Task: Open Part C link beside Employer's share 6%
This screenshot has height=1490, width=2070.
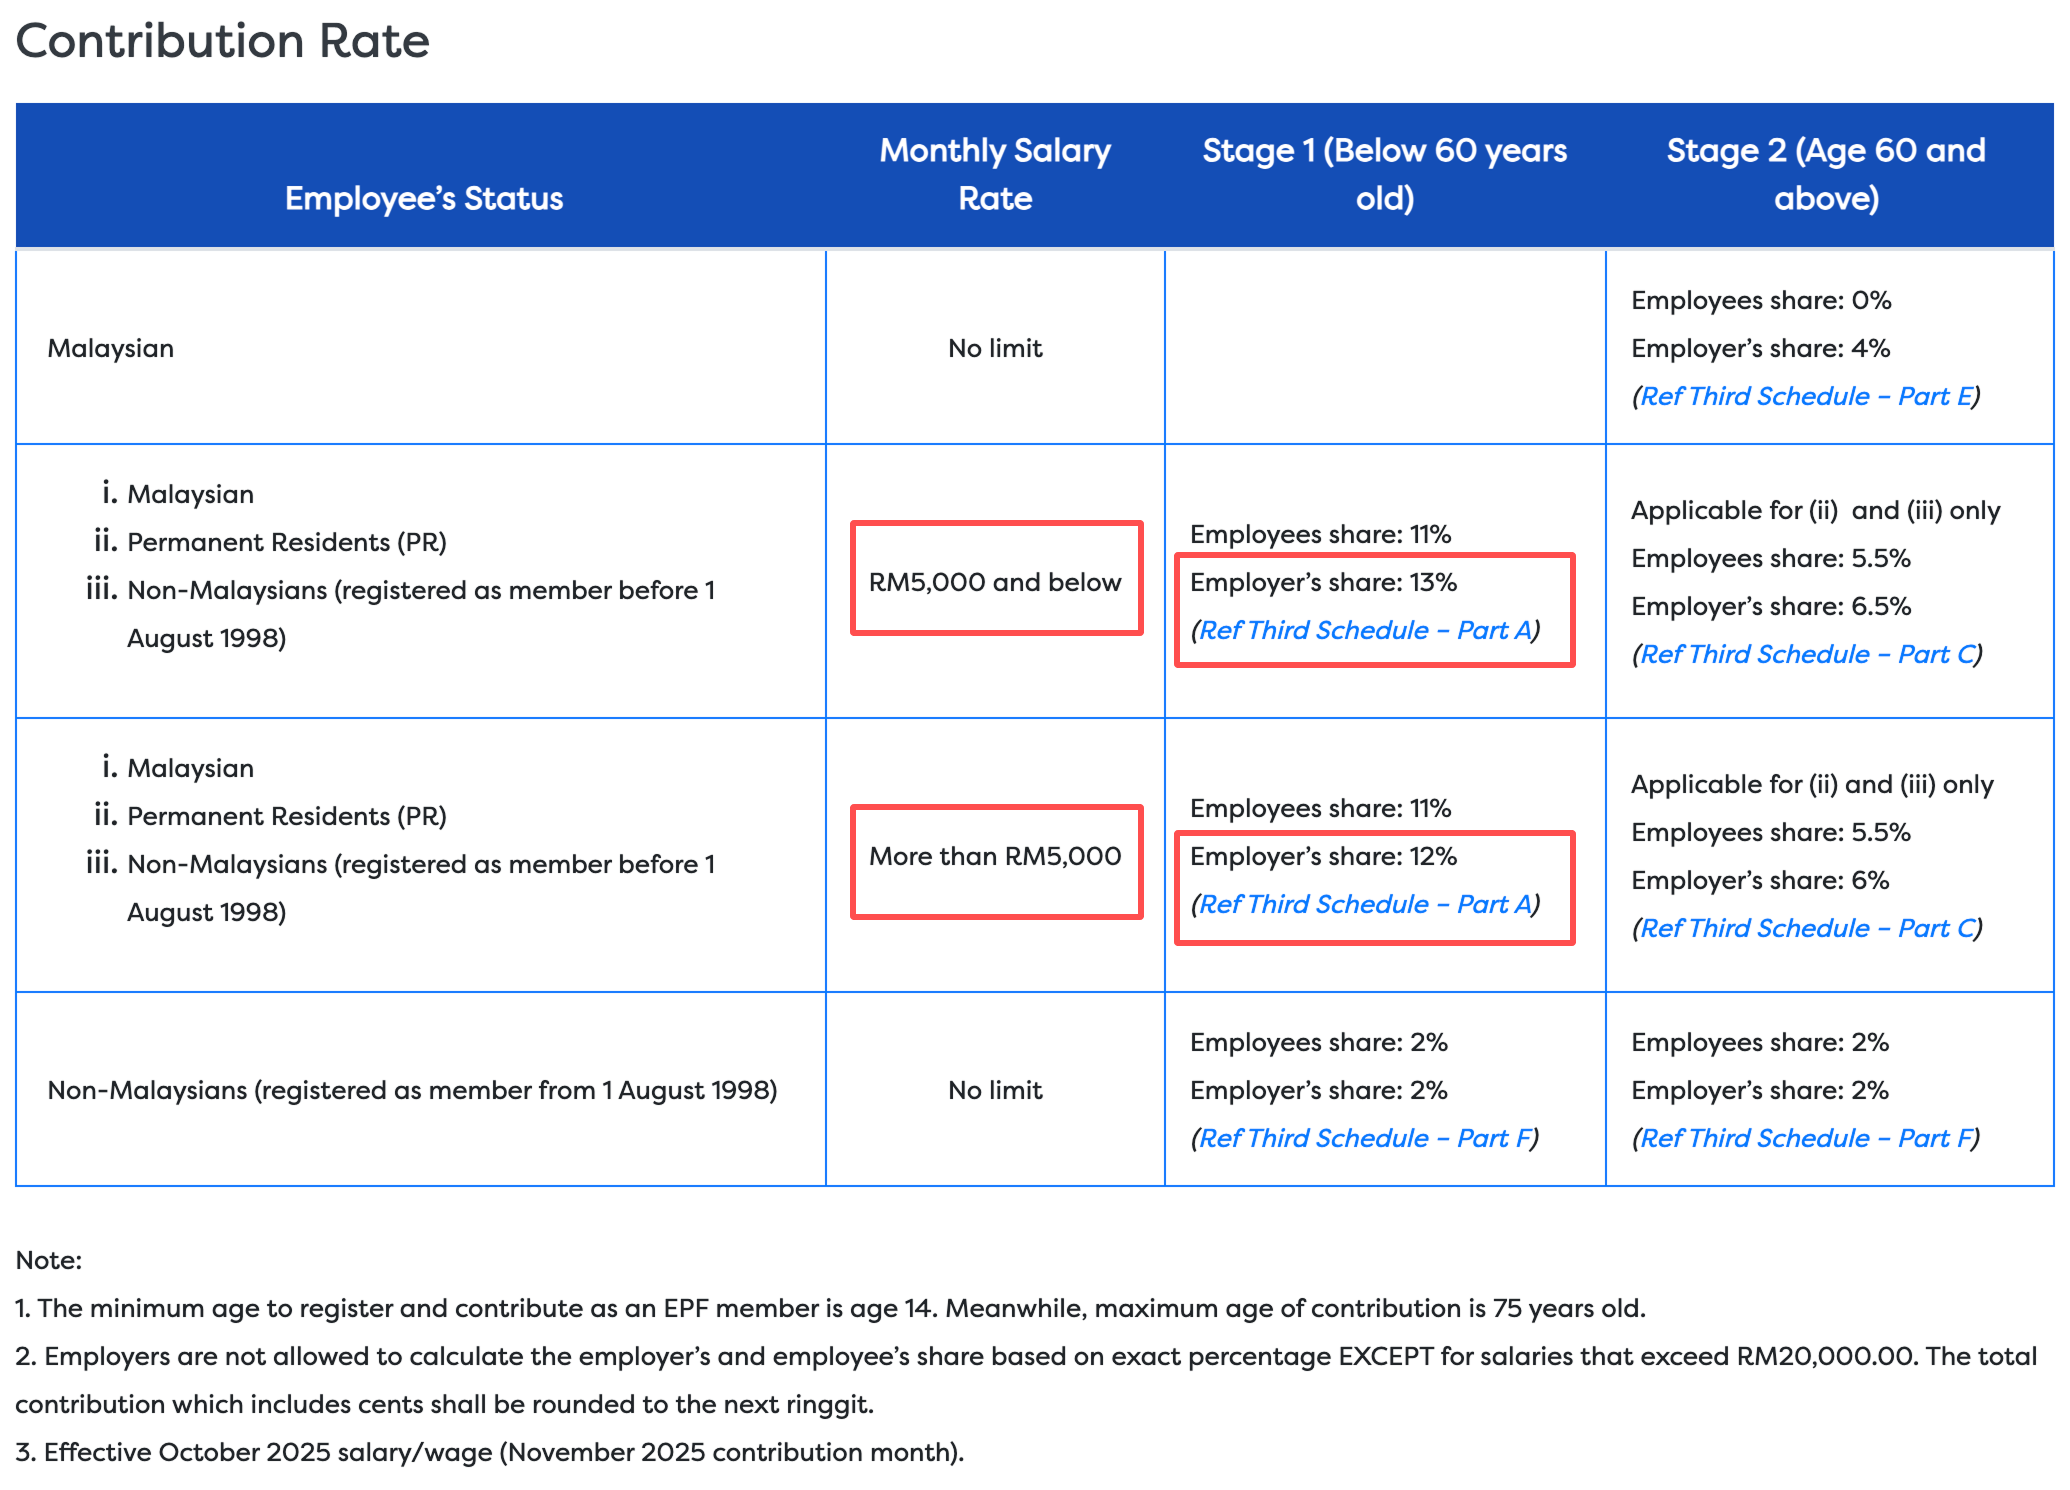Action: (1807, 928)
